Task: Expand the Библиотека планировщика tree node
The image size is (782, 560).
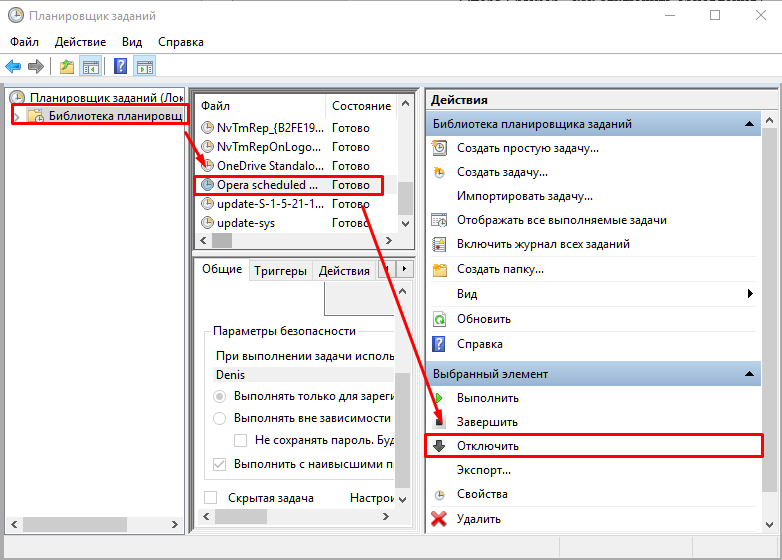Action: coord(16,117)
